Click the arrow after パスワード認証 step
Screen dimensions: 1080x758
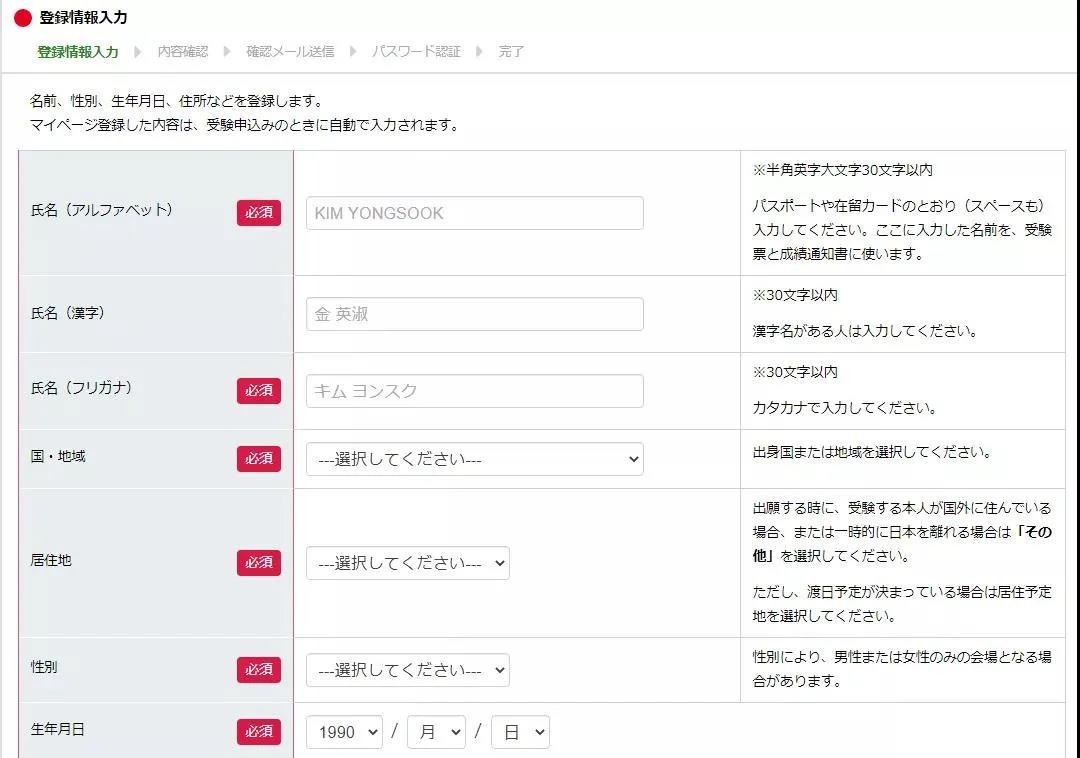pyautogui.click(x=479, y=52)
